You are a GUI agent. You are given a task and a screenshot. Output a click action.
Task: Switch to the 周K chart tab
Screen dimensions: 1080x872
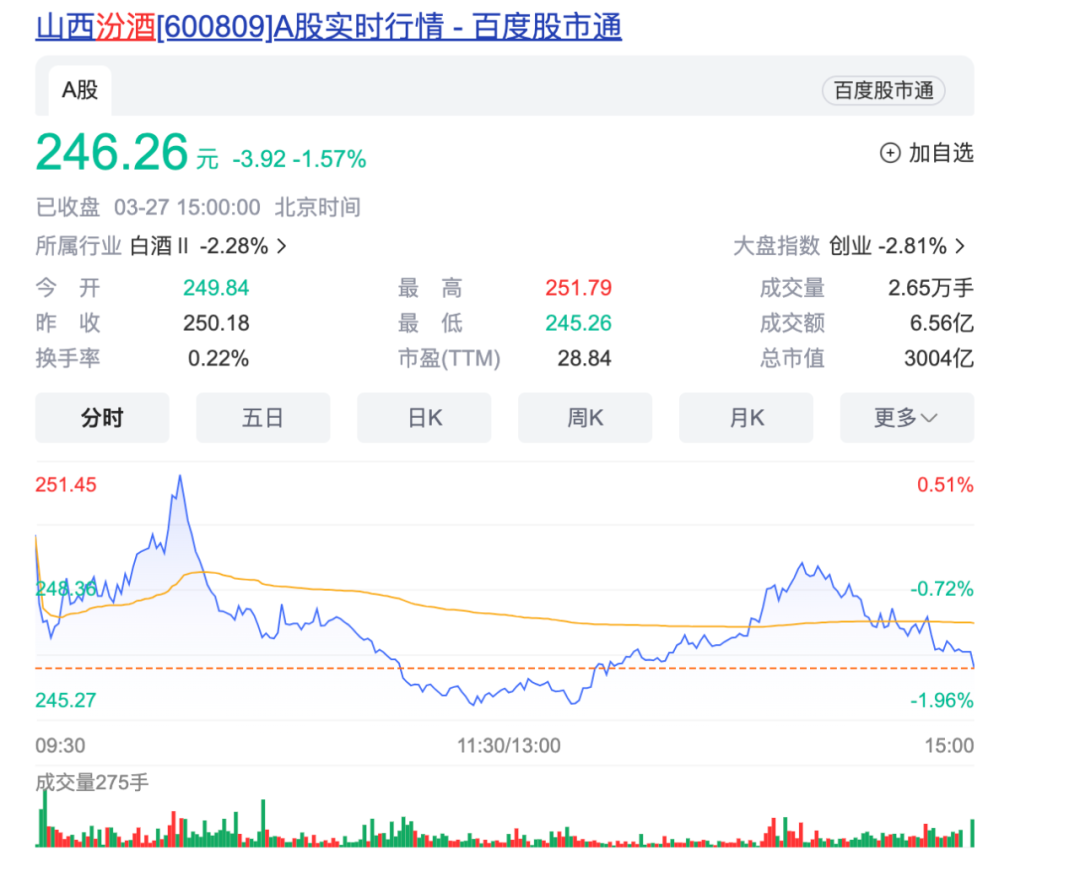585,418
